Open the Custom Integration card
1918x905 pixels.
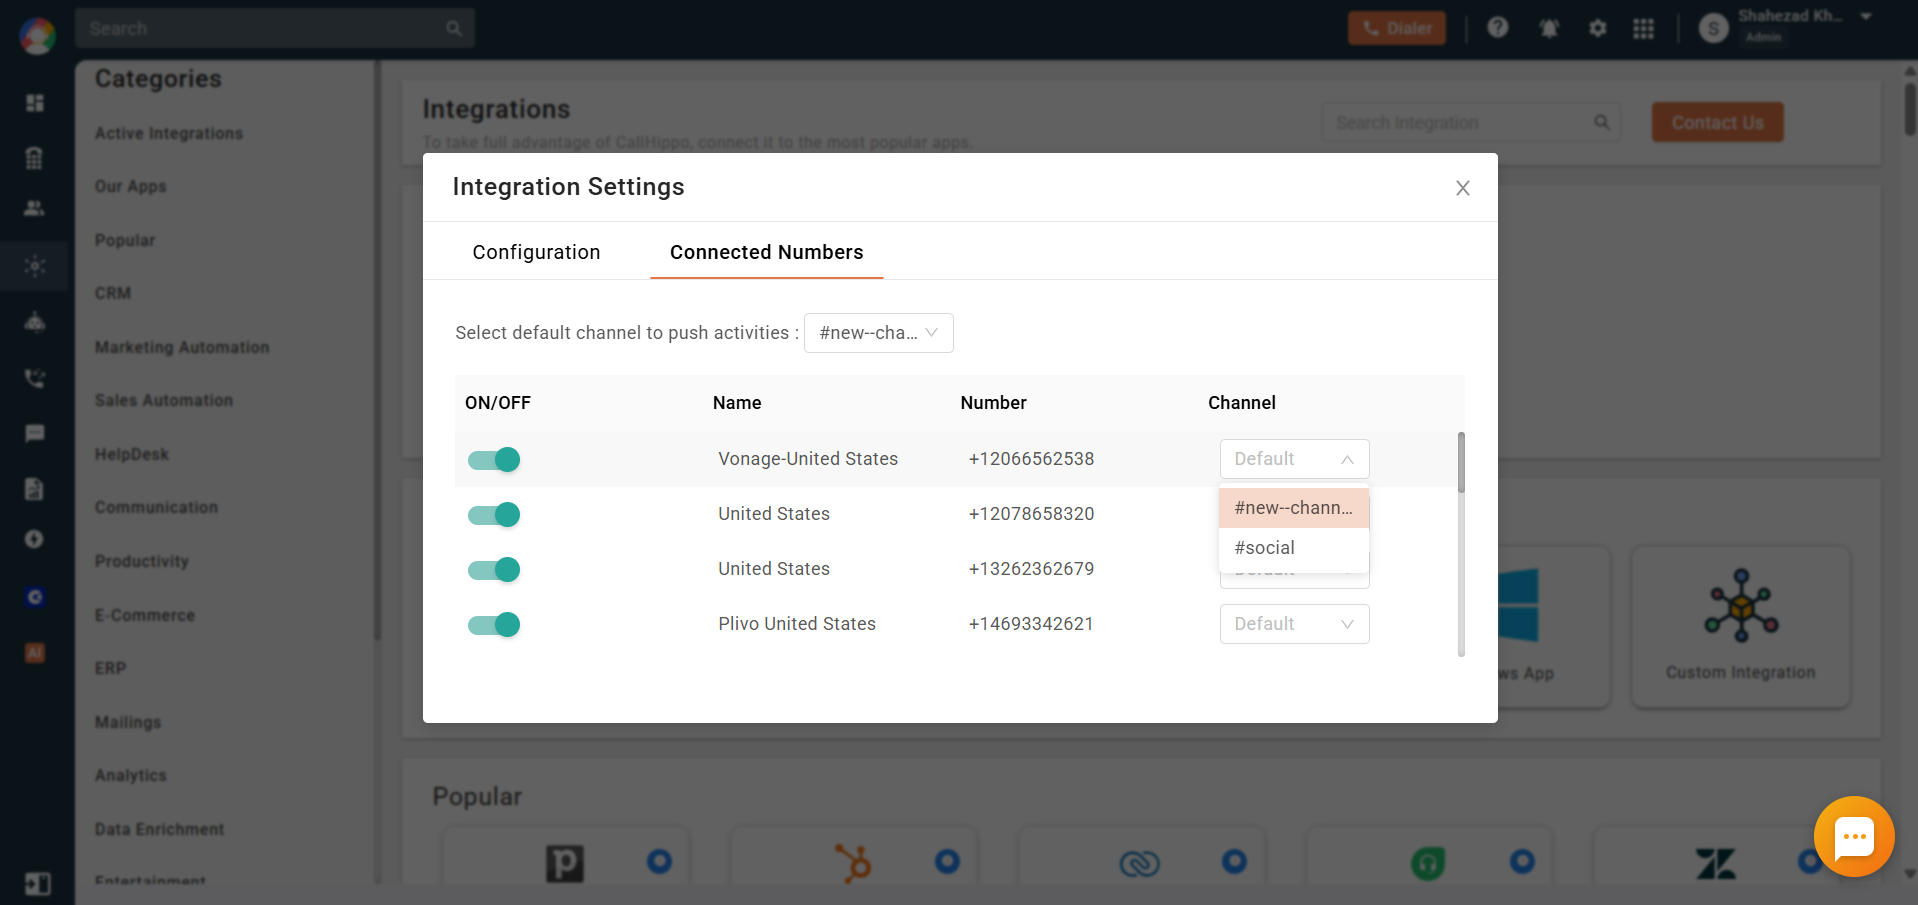(x=1741, y=627)
